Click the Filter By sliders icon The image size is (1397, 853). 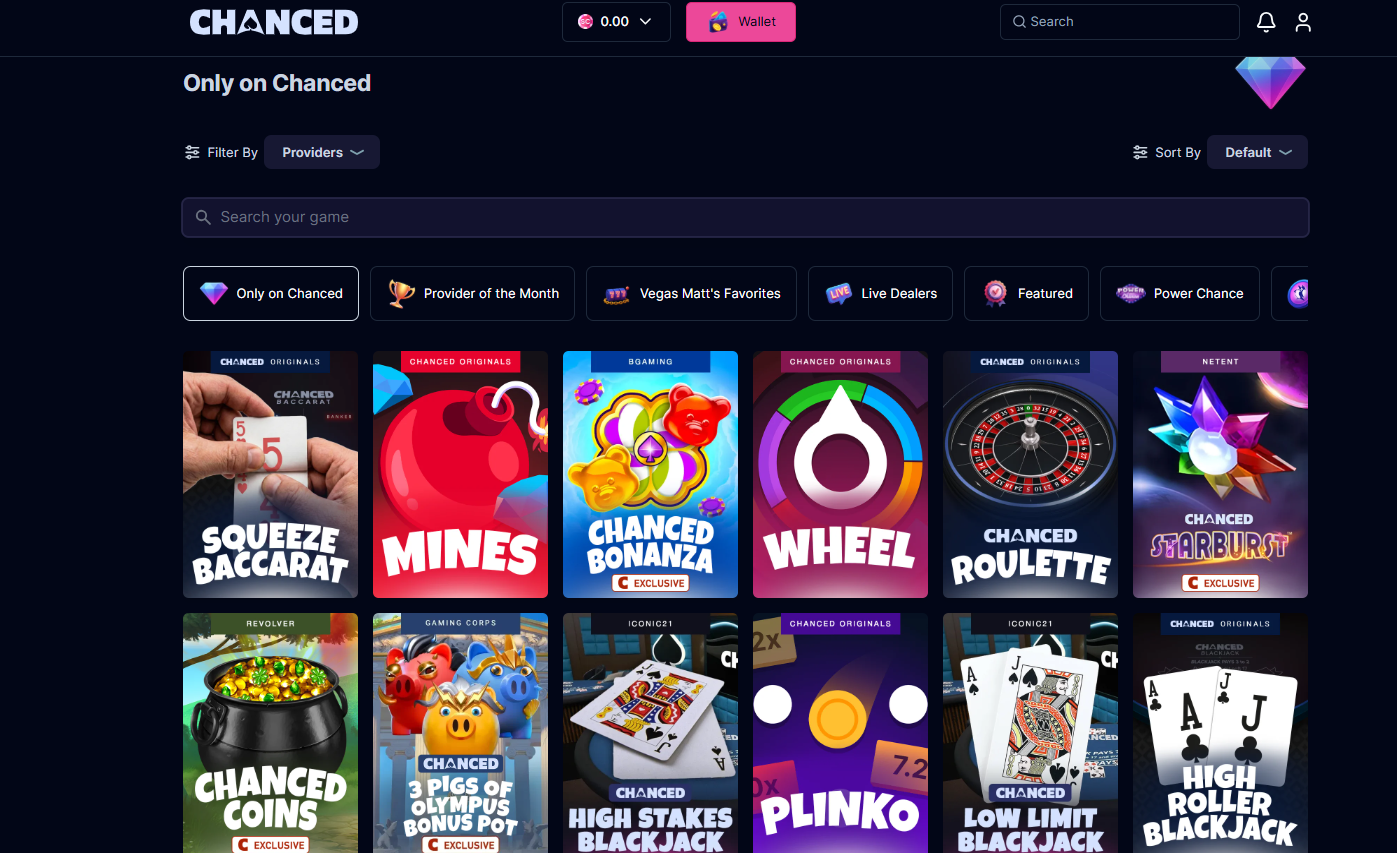tap(192, 153)
